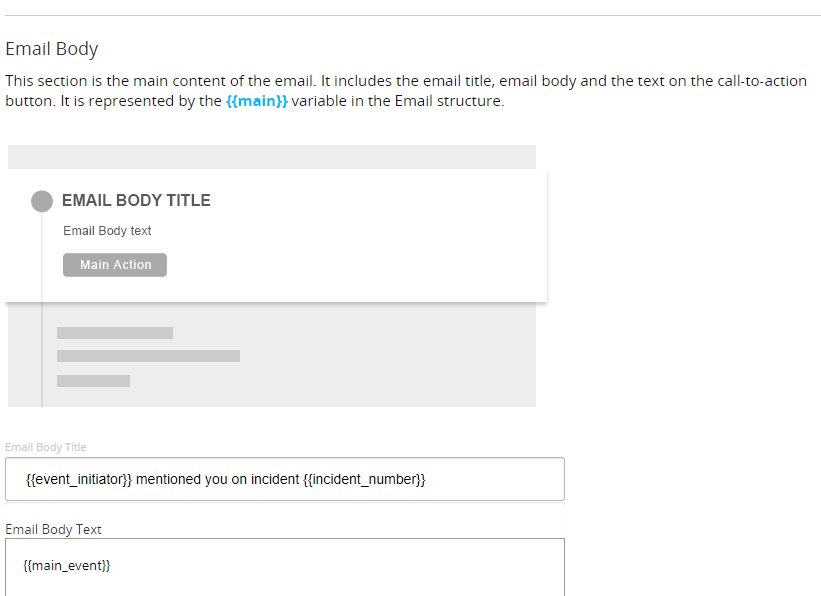Image resolution: width=821 pixels, height=596 pixels.
Task: Click the 'Email Body text' preview line
Action: click(107, 231)
